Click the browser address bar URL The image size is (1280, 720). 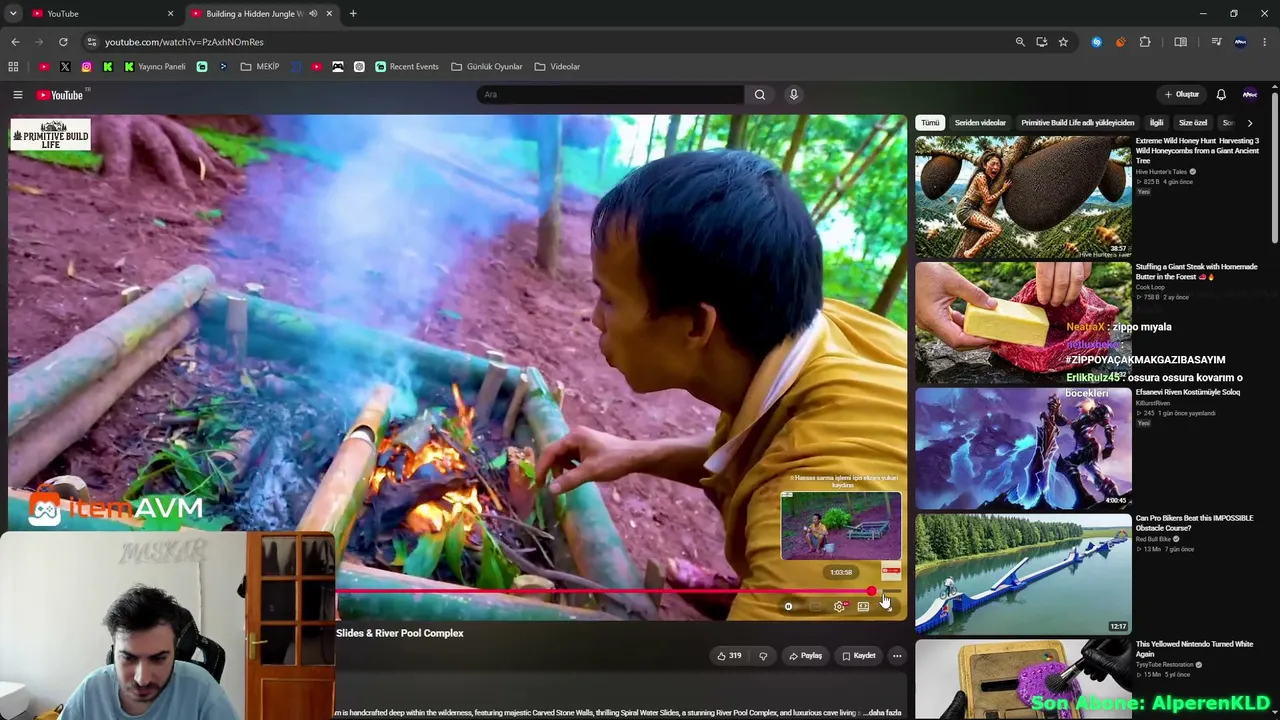[x=184, y=42]
